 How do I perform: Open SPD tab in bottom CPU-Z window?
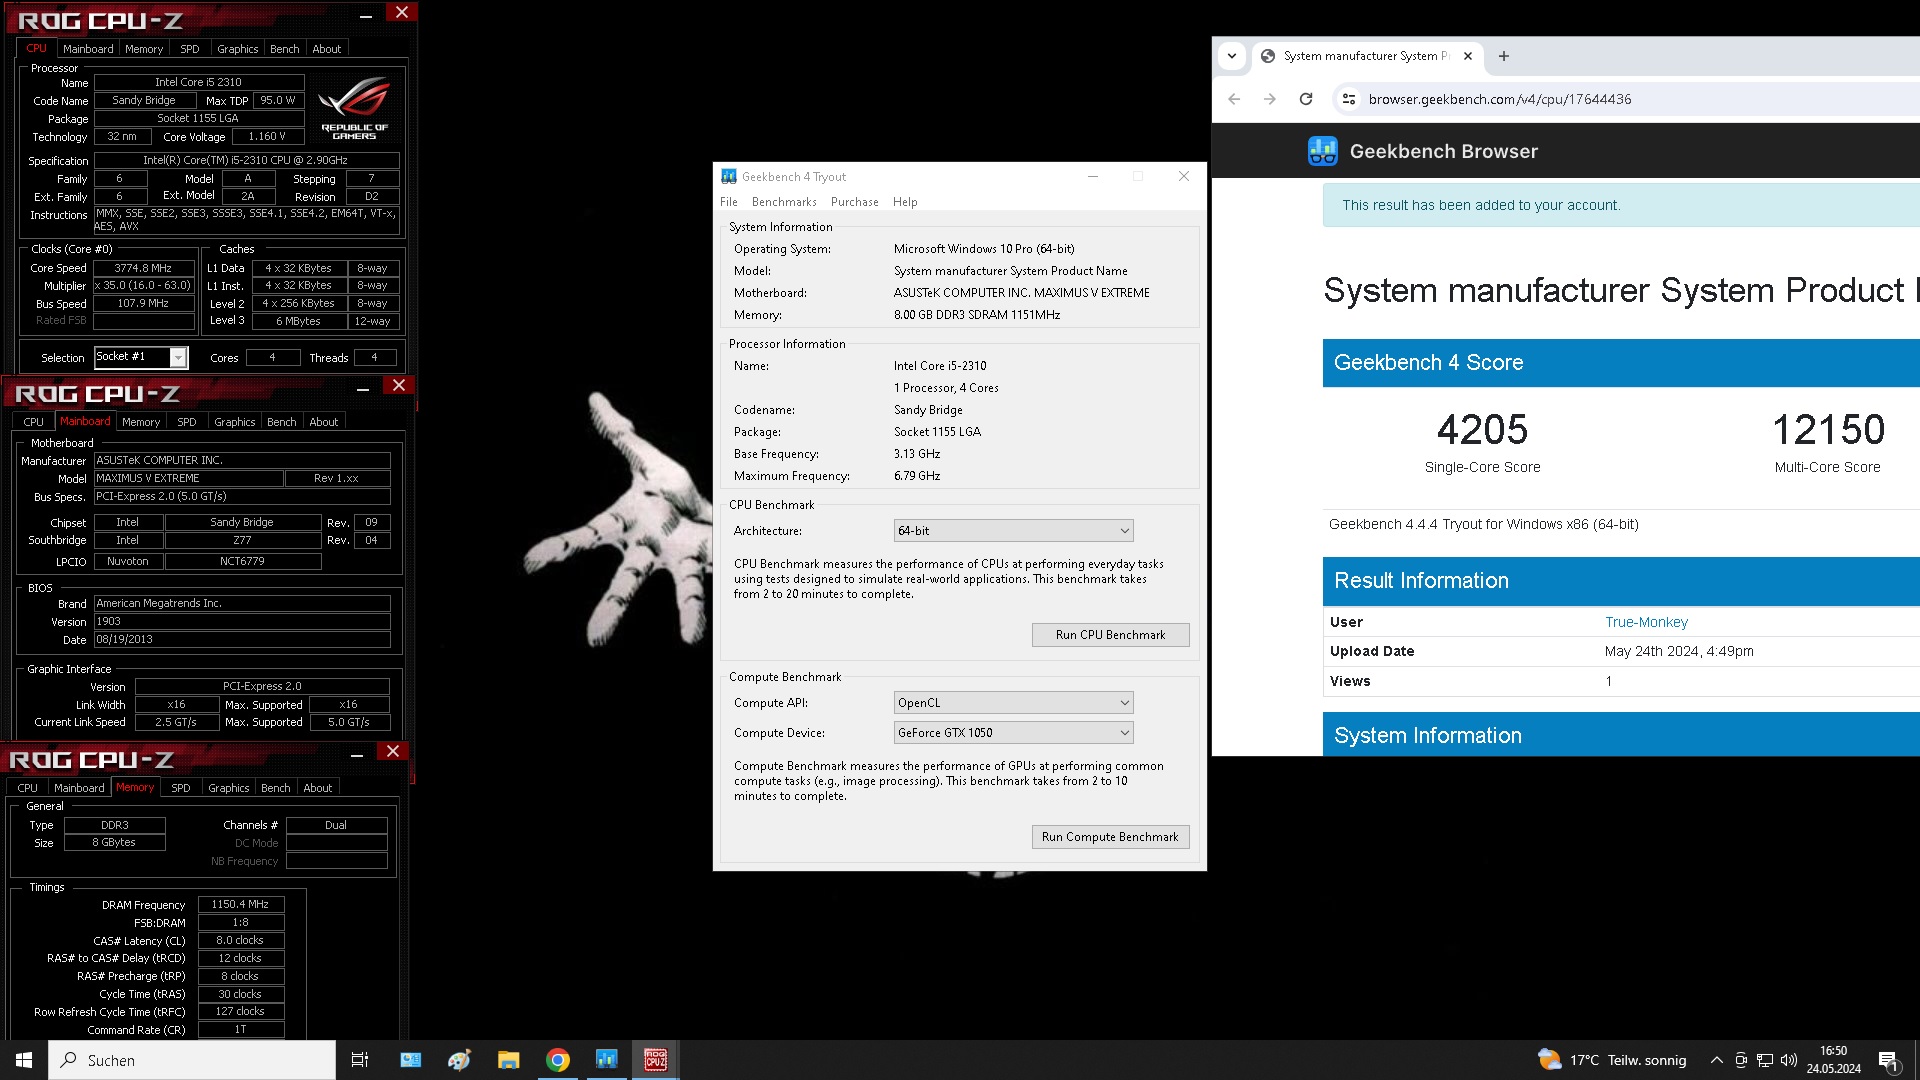click(181, 788)
